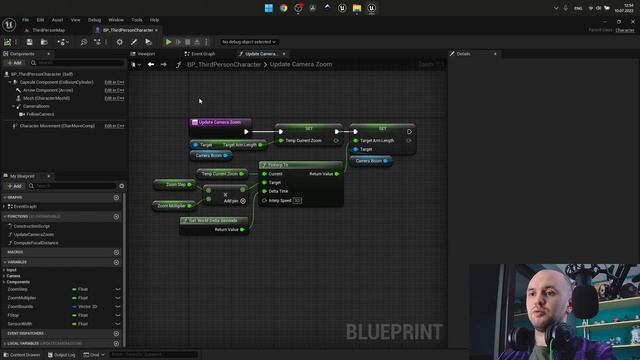Open My Blueprint view options gear
This screenshot has height=360, width=640.
pyautogui.click(x=122, y=186)
